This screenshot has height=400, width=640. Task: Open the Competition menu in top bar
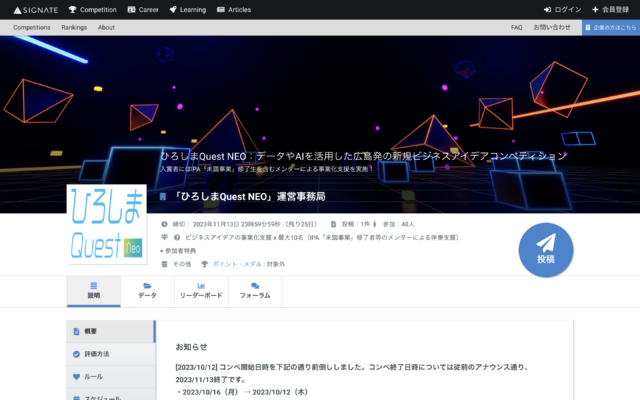click(93, 10)
